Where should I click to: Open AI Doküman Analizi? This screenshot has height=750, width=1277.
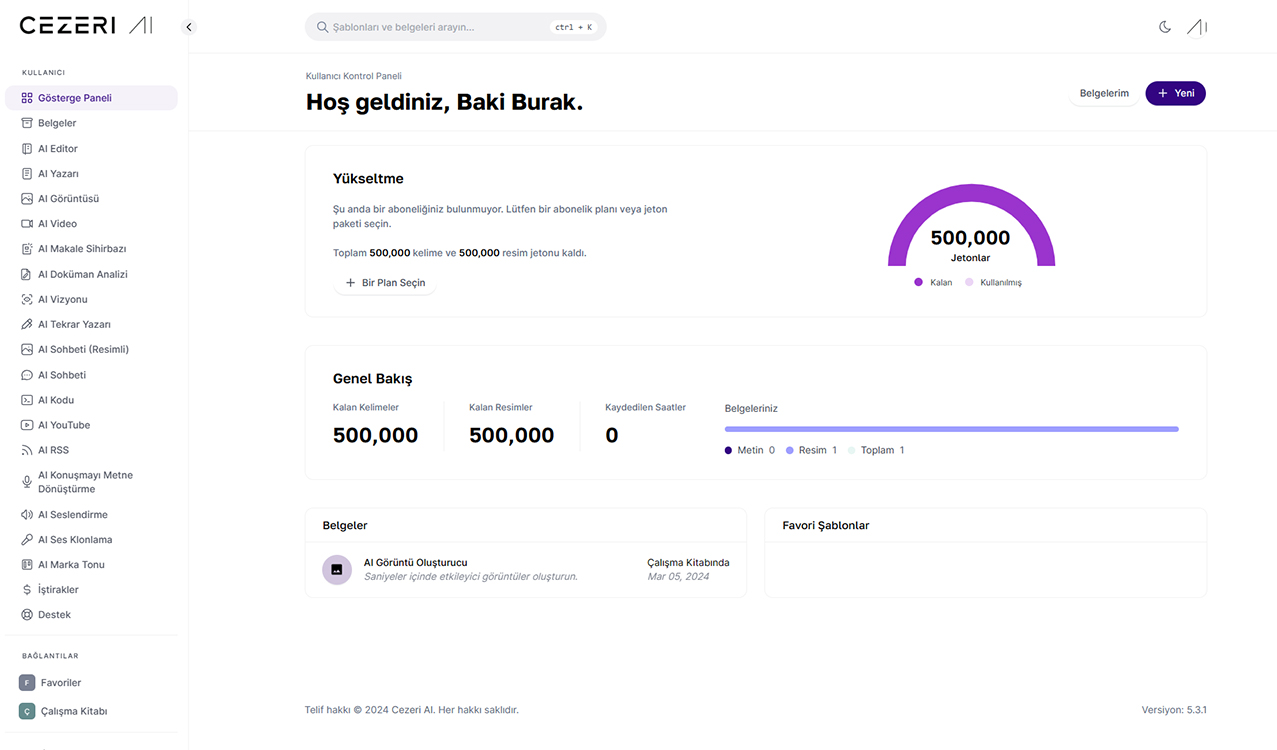click(x=84, y=273)
